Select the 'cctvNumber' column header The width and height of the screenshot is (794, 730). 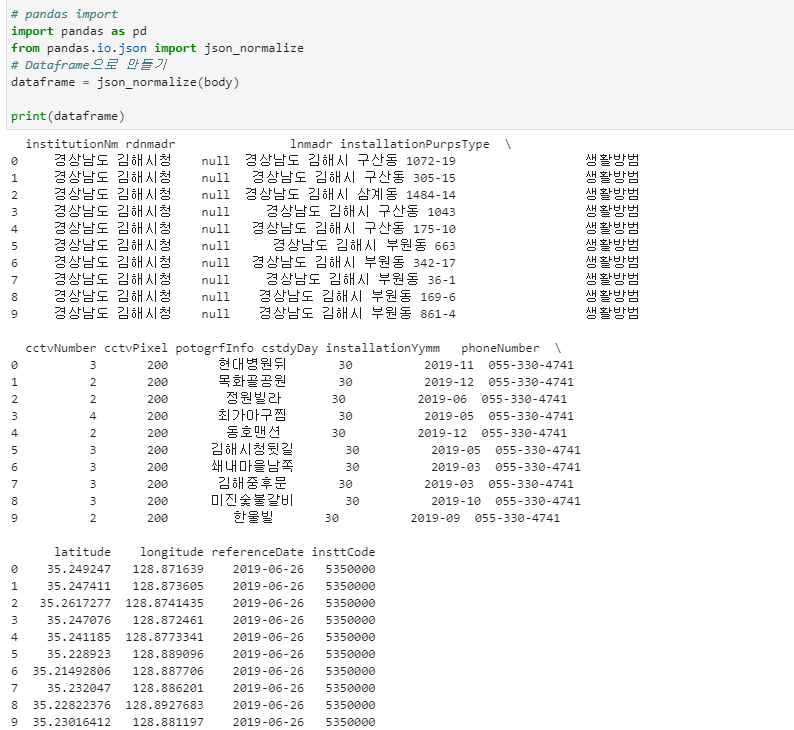coord(61,348)
